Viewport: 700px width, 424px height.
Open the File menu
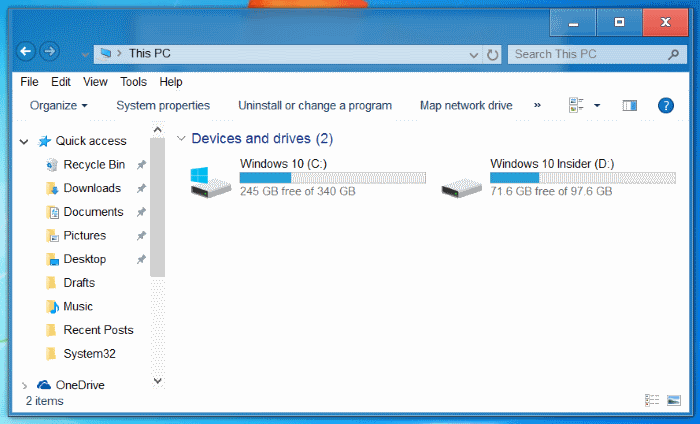point(29,82)
